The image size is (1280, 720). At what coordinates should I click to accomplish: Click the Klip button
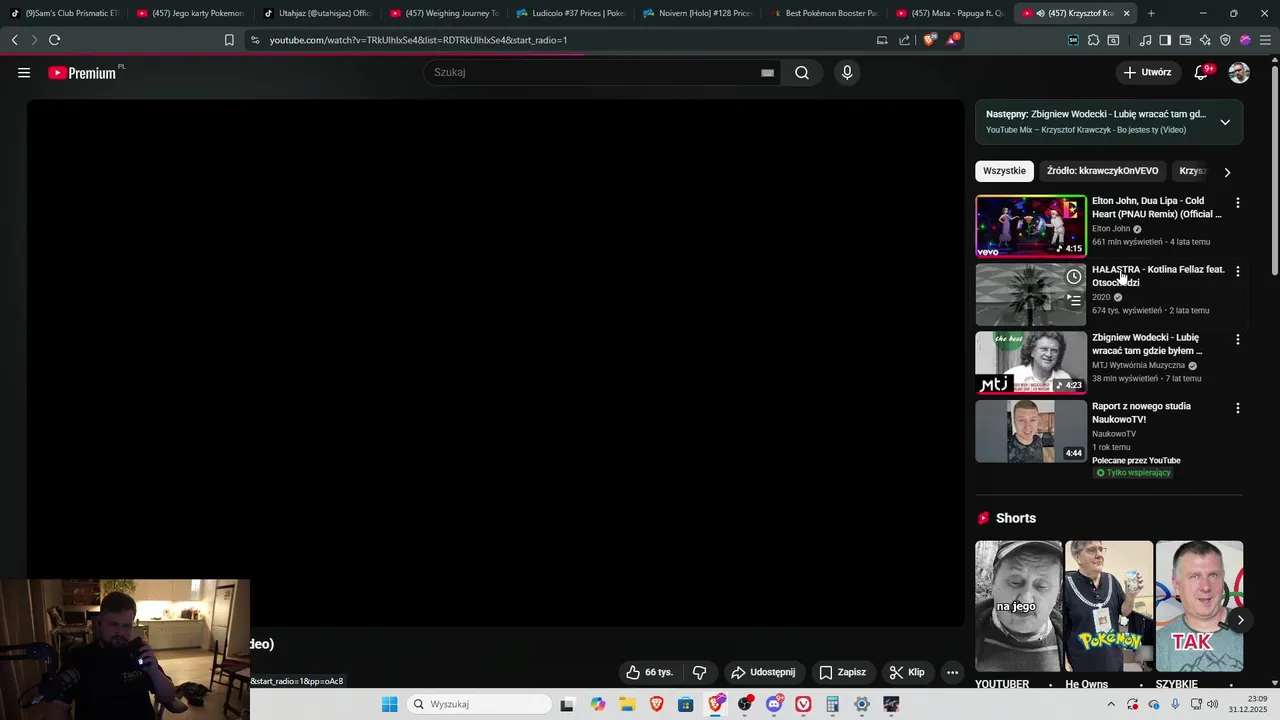pos(907,672)
